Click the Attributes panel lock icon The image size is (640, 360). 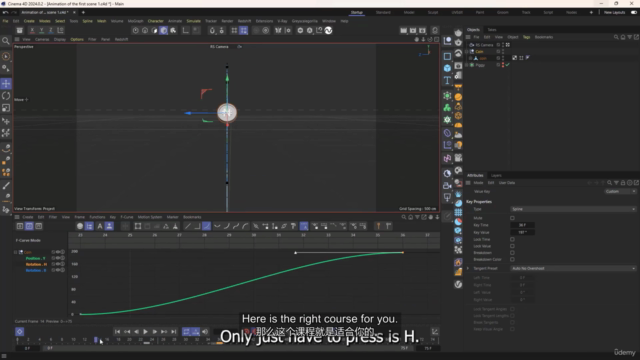point(623,183)
